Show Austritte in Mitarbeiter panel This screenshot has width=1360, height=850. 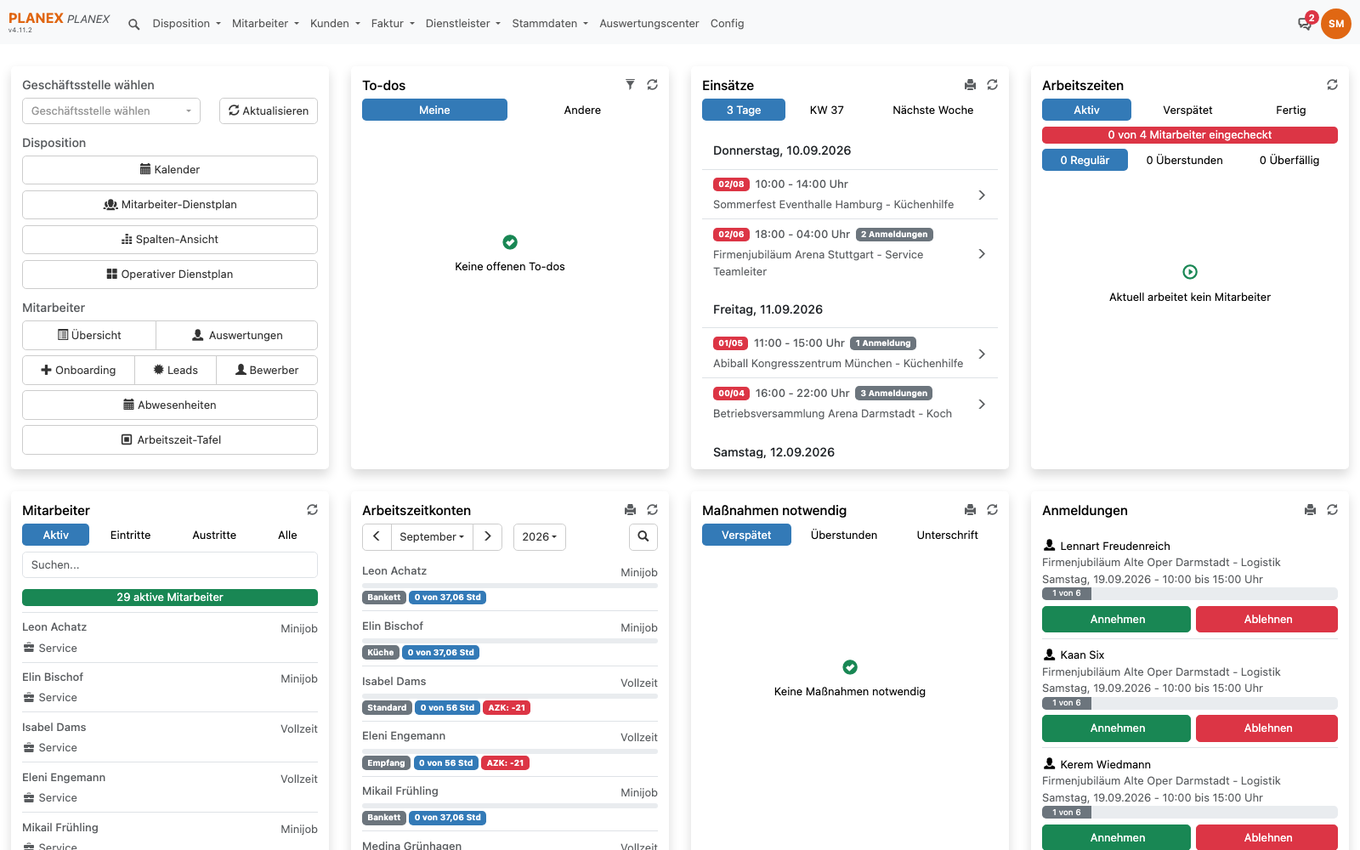214,535
